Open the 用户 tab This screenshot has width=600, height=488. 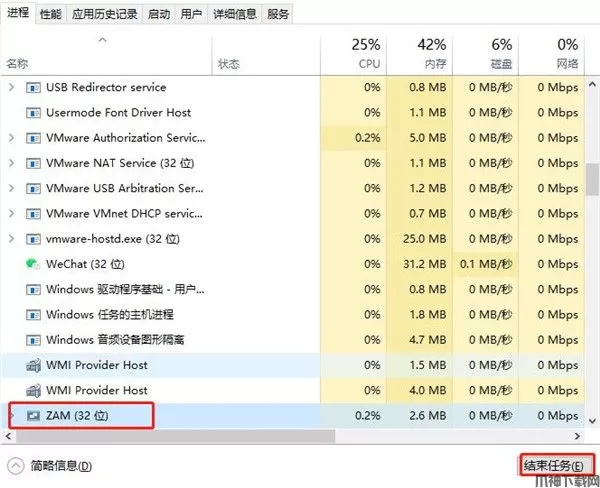click(x=191, y=15)
